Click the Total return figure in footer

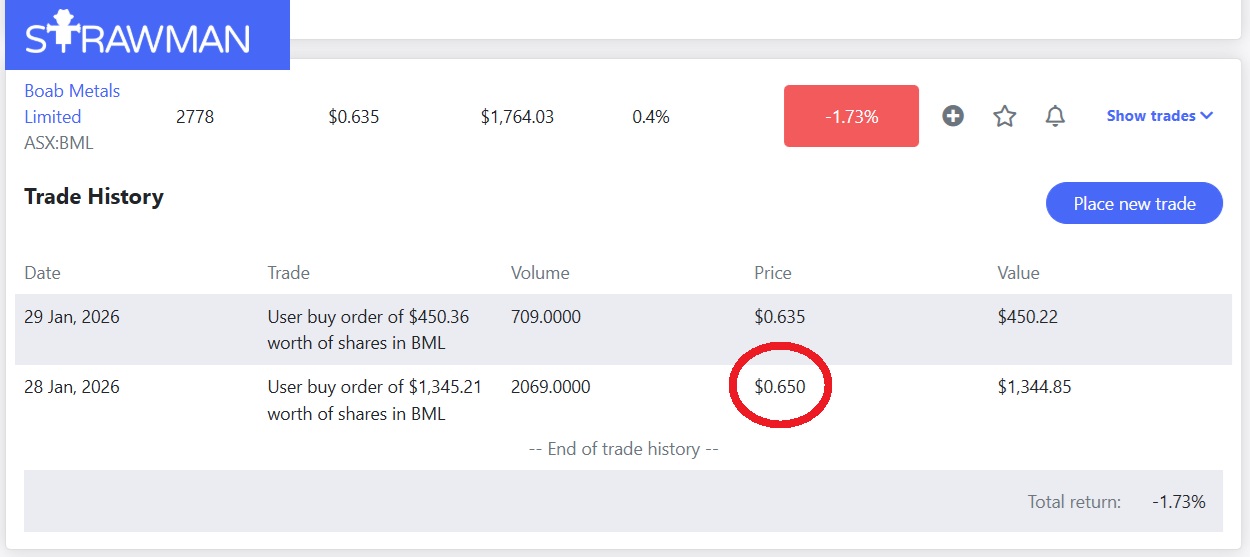point(1179,502)
